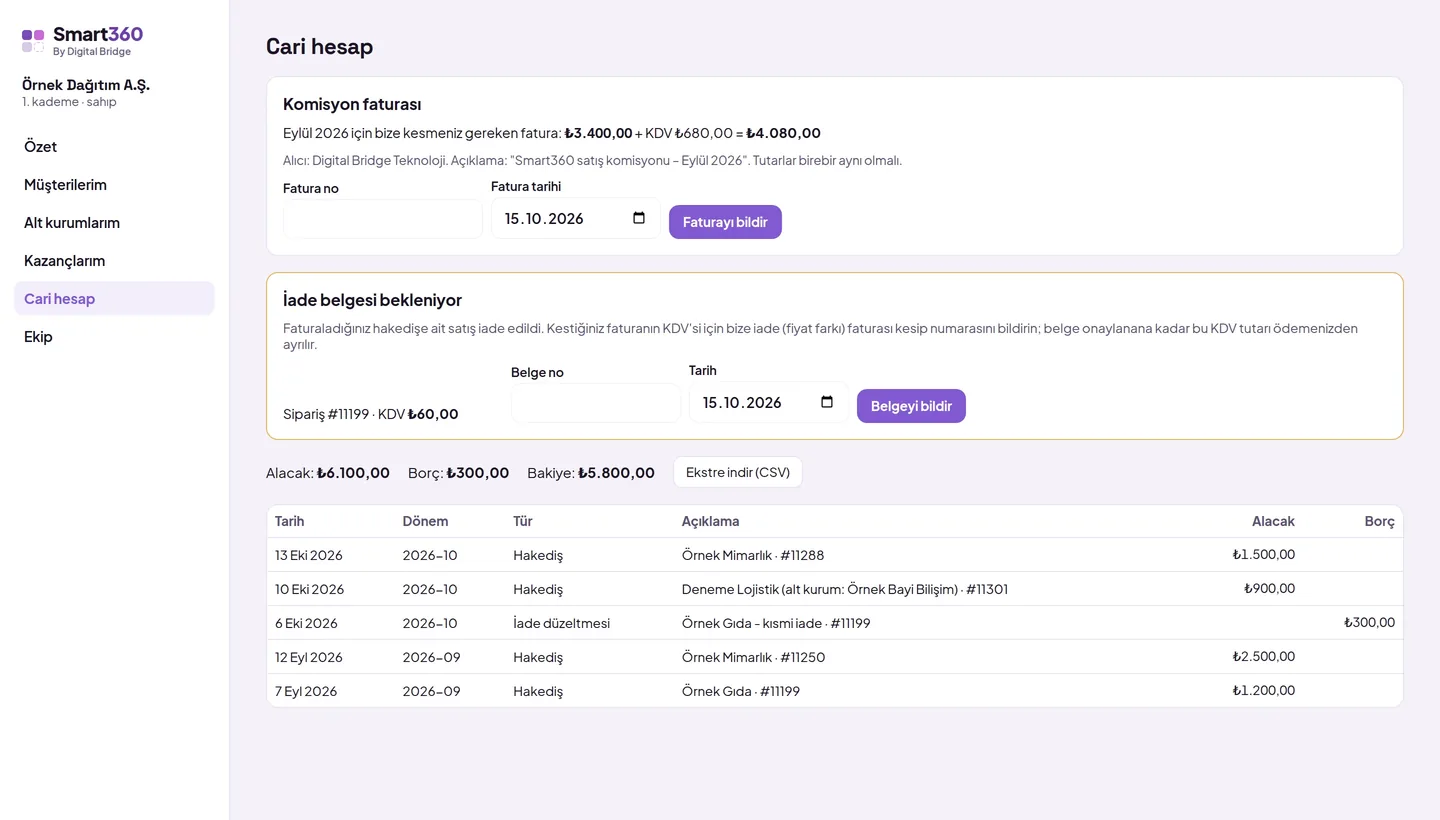Focus the Belge no input field
The image size is (1440, 820).
tap(596, 403)
